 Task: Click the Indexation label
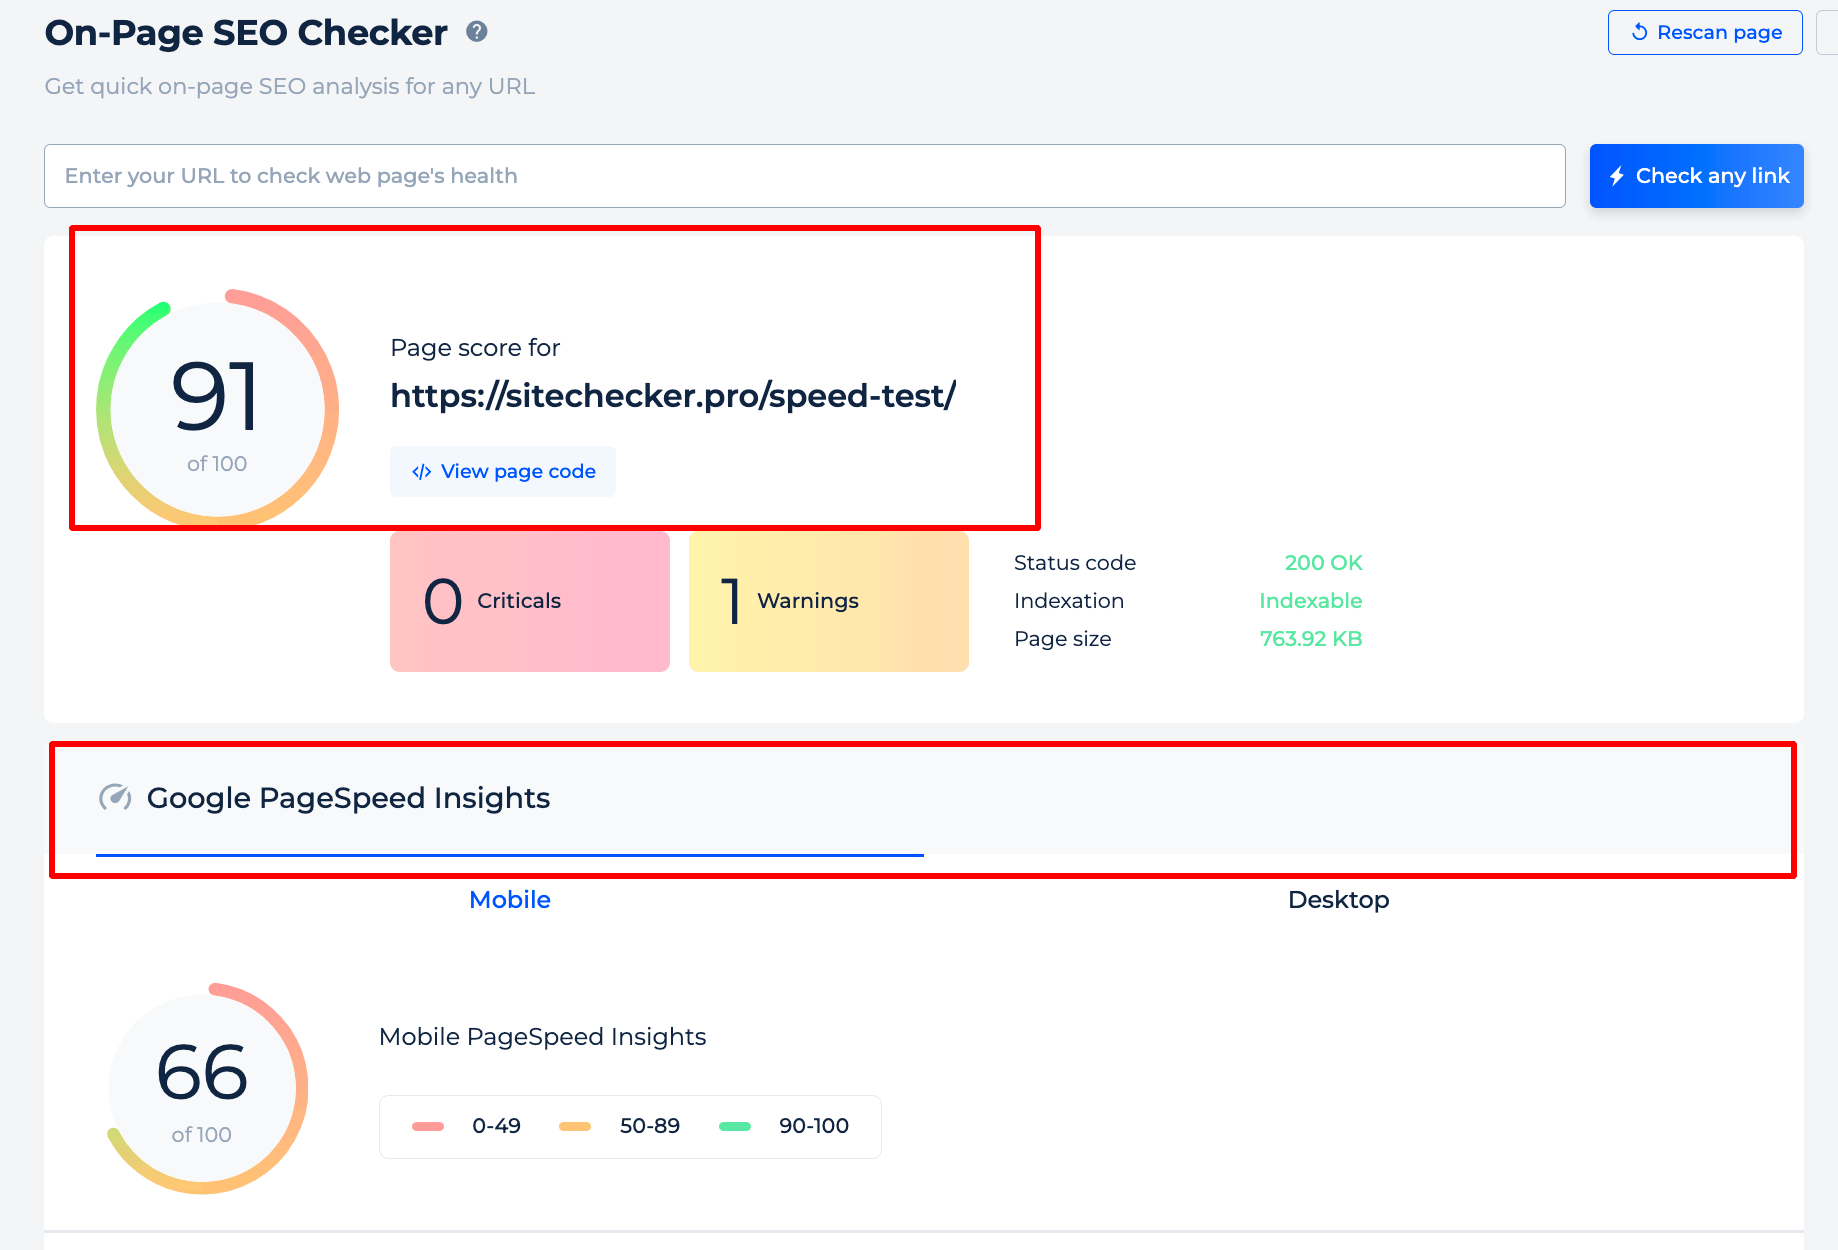pos(1069,601)
